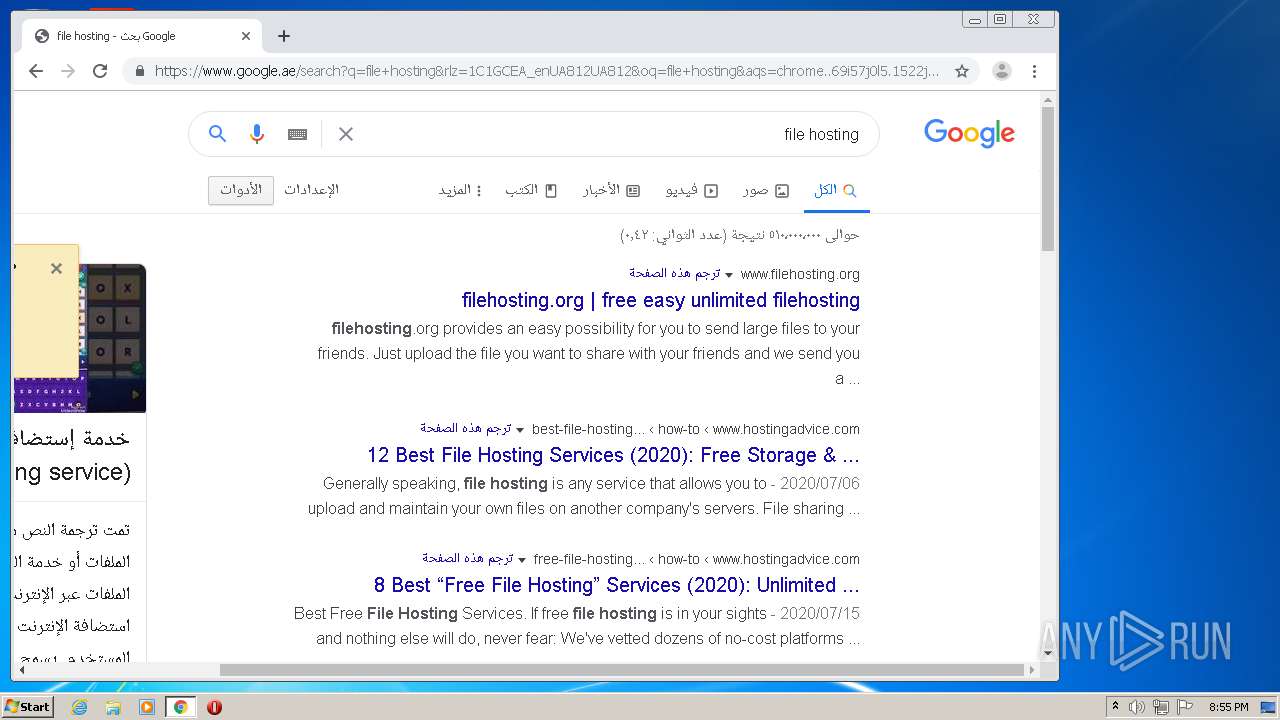Viewport: 1280px width, 720px height.
Task: Show hidden system tray icons
Action: [1115, 707]
